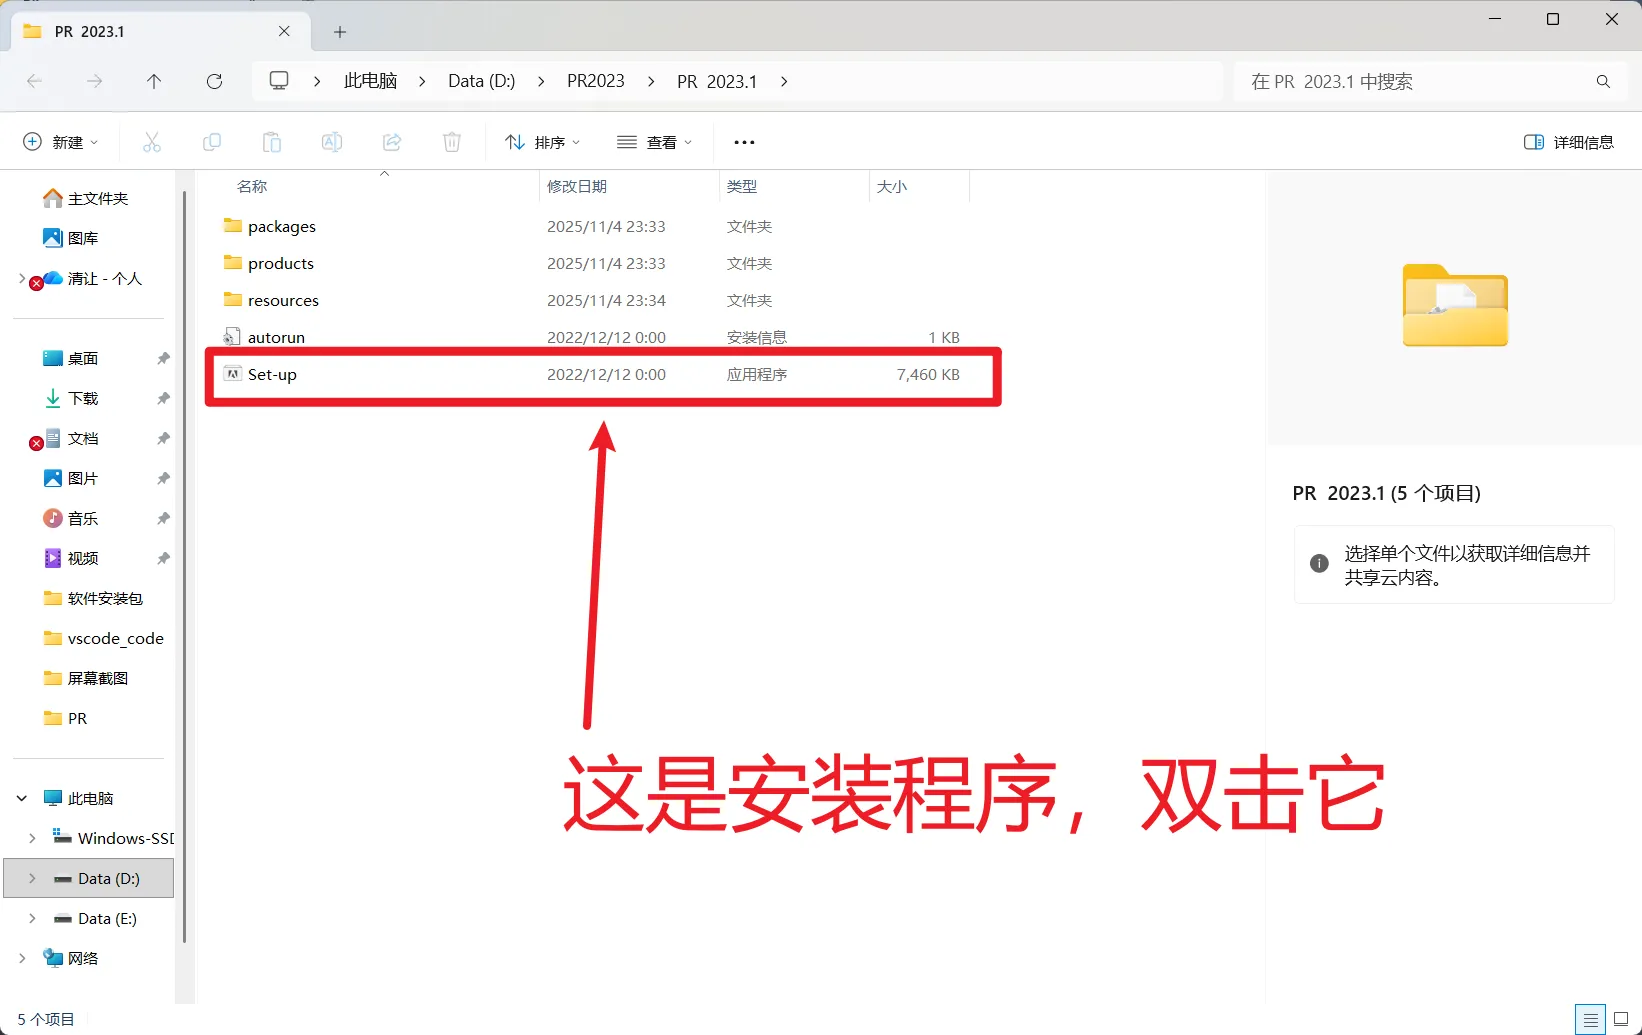Switch to details list view icon

[1590, 1020]
